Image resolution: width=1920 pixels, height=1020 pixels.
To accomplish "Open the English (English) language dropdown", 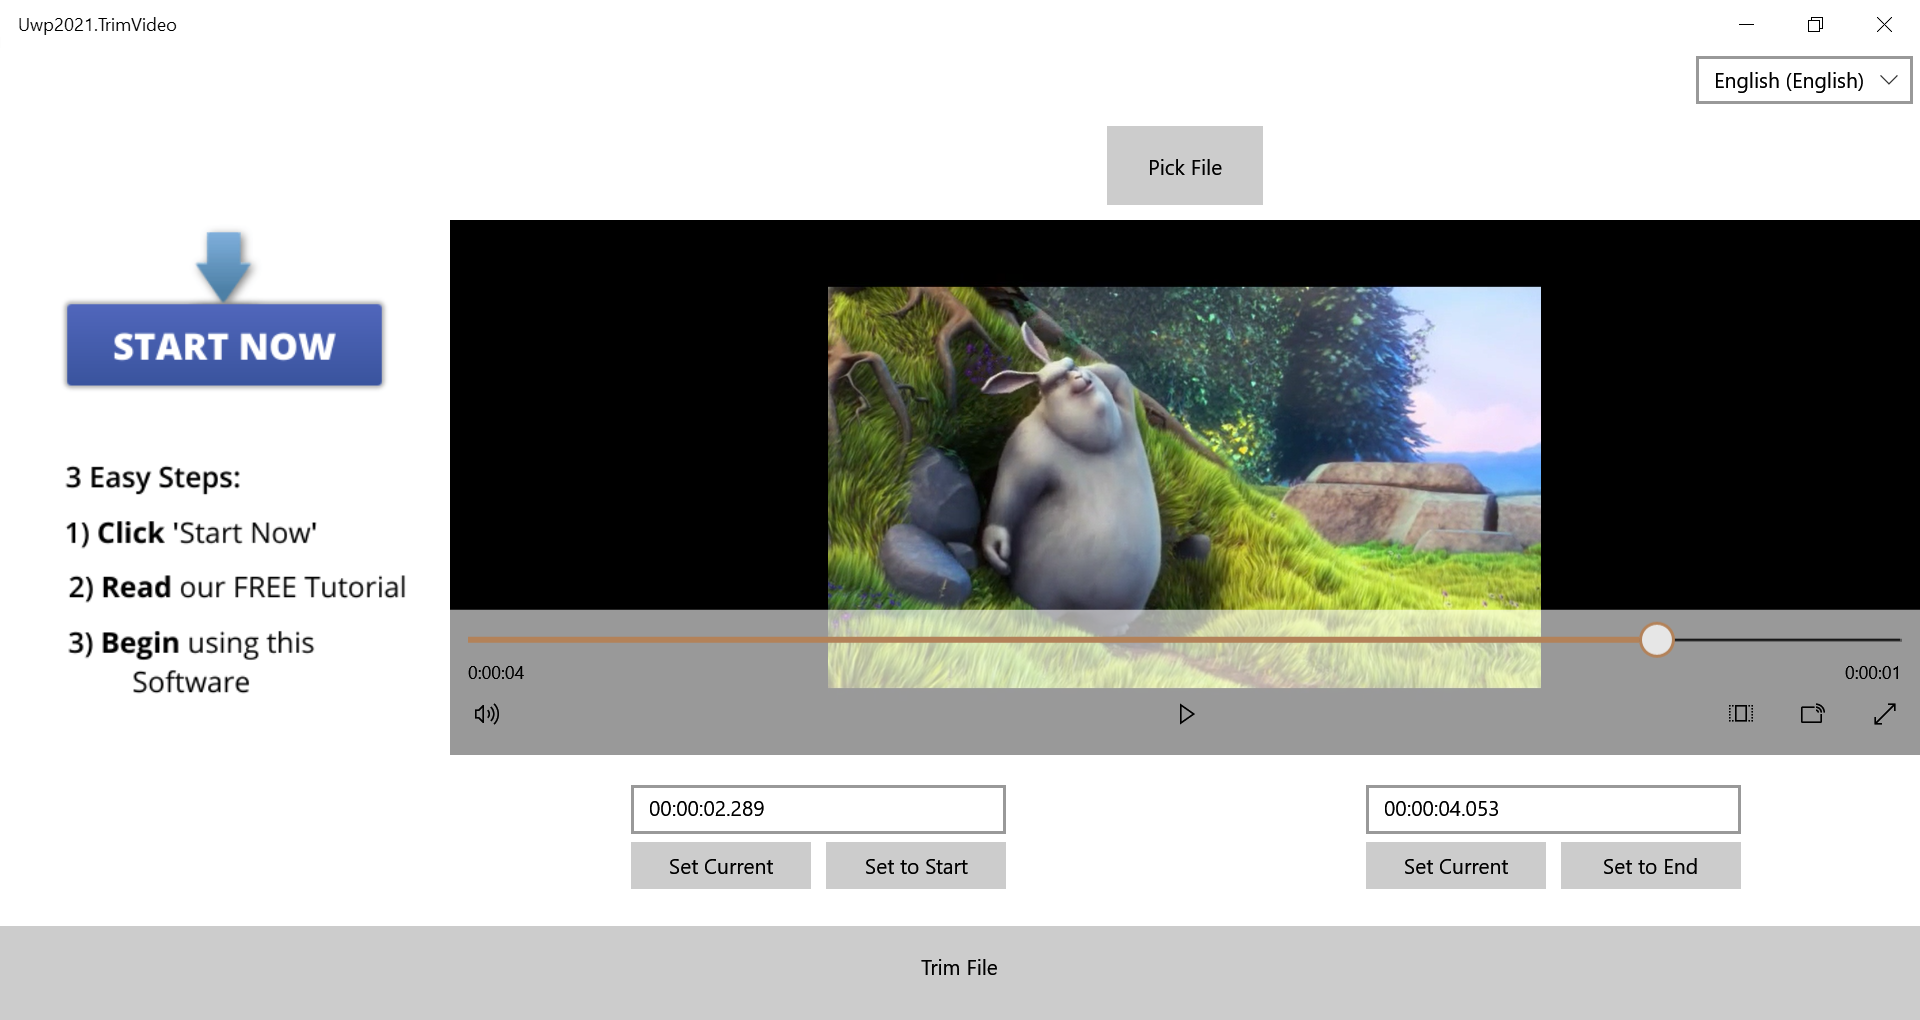I will click(x=1803, y=80).
